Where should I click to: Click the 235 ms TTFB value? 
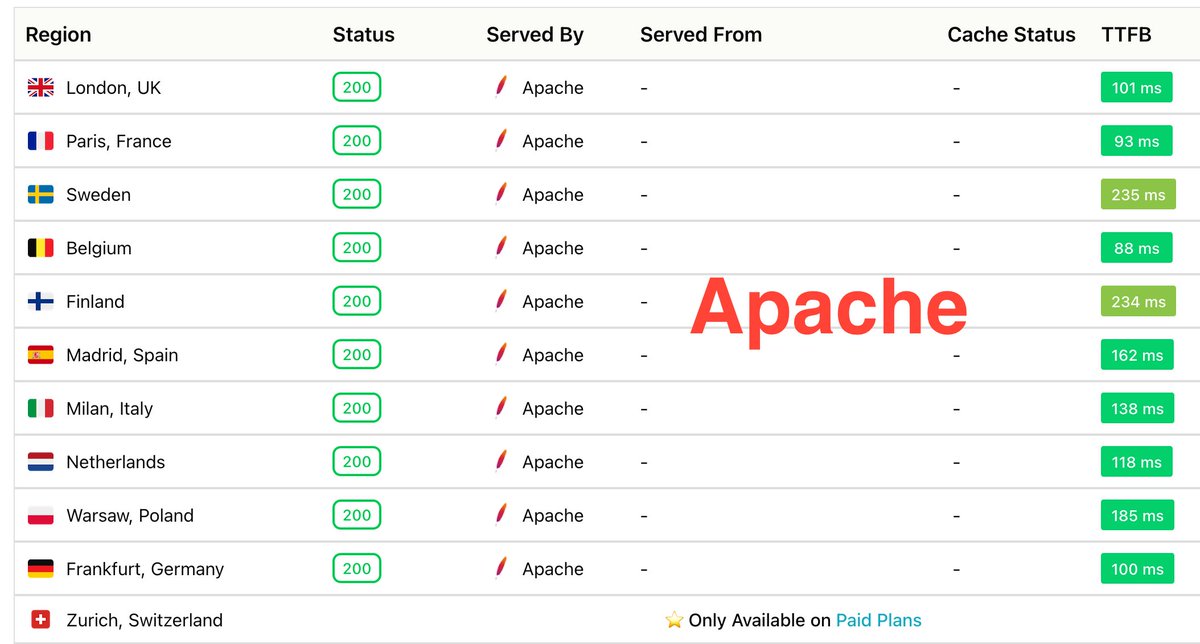(1138, 195)
